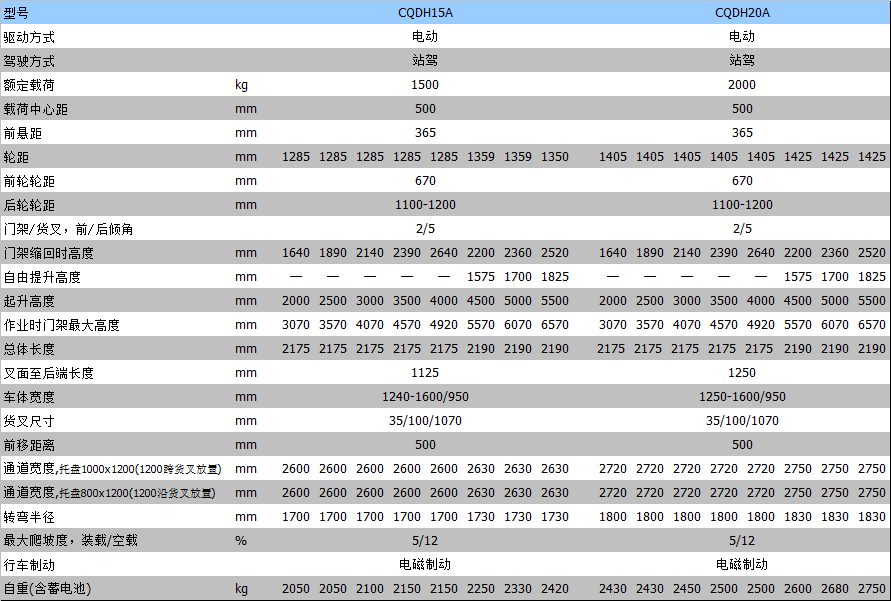Image resolution: width=891 pixels, height=601 pixels.
Task: Click the CQDH15A model column header
Action: click(425, 13)
